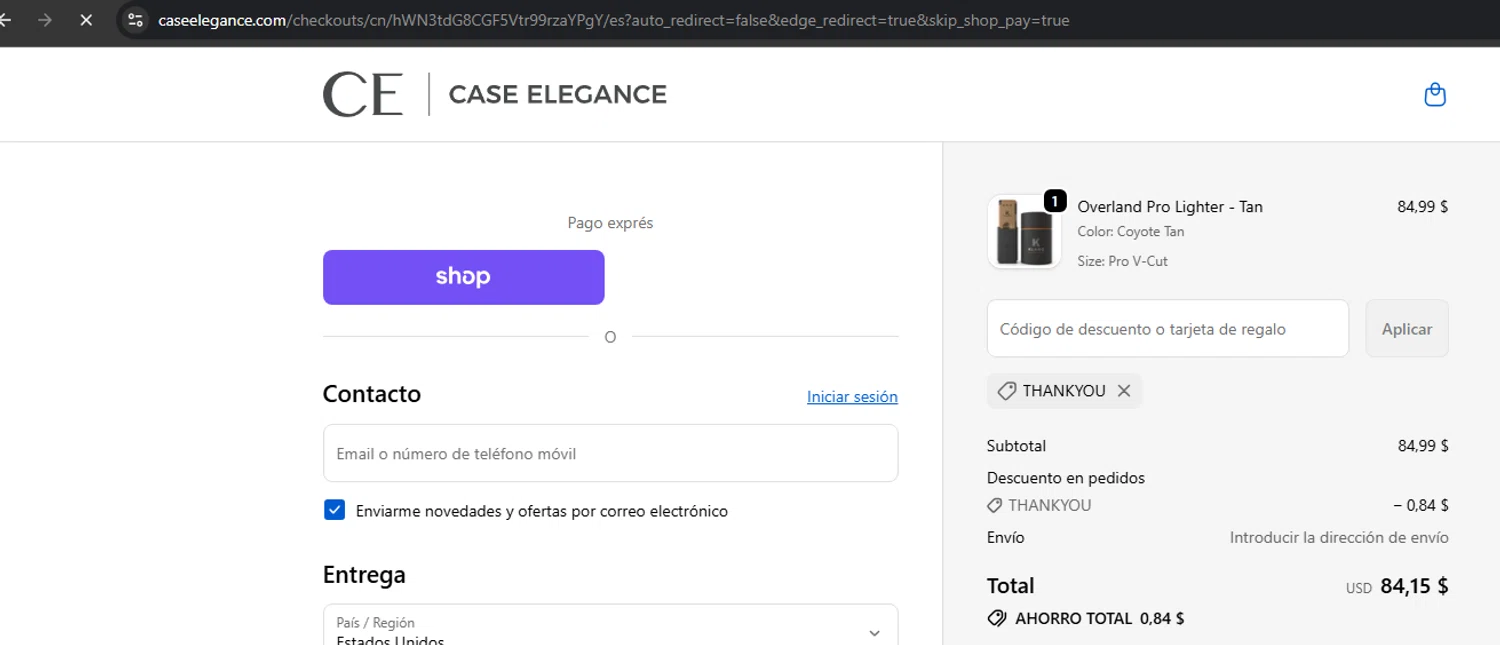This screenshot has width=1500, height=645.
Task: Click the discount tag icon beside THANKYOU chip
Action: 1007,391
